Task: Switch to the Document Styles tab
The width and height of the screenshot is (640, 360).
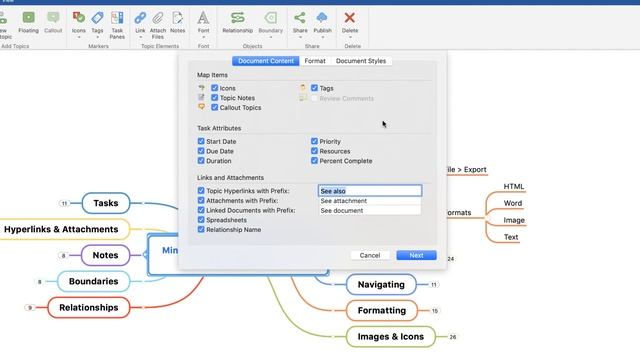Action: 361,61
